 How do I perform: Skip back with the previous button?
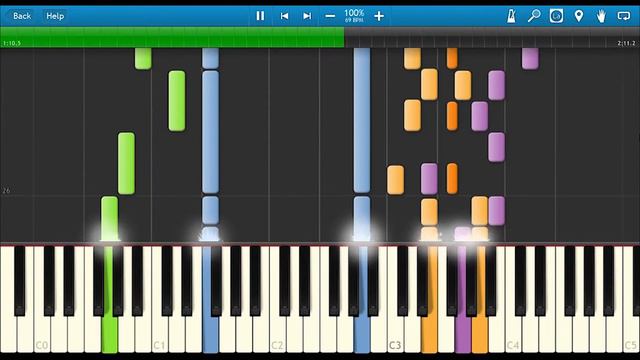click(x=284, y=16)
